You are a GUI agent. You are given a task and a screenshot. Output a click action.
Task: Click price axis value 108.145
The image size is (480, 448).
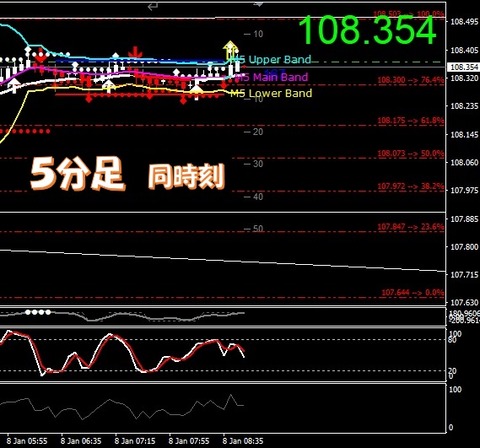(464, 135)
